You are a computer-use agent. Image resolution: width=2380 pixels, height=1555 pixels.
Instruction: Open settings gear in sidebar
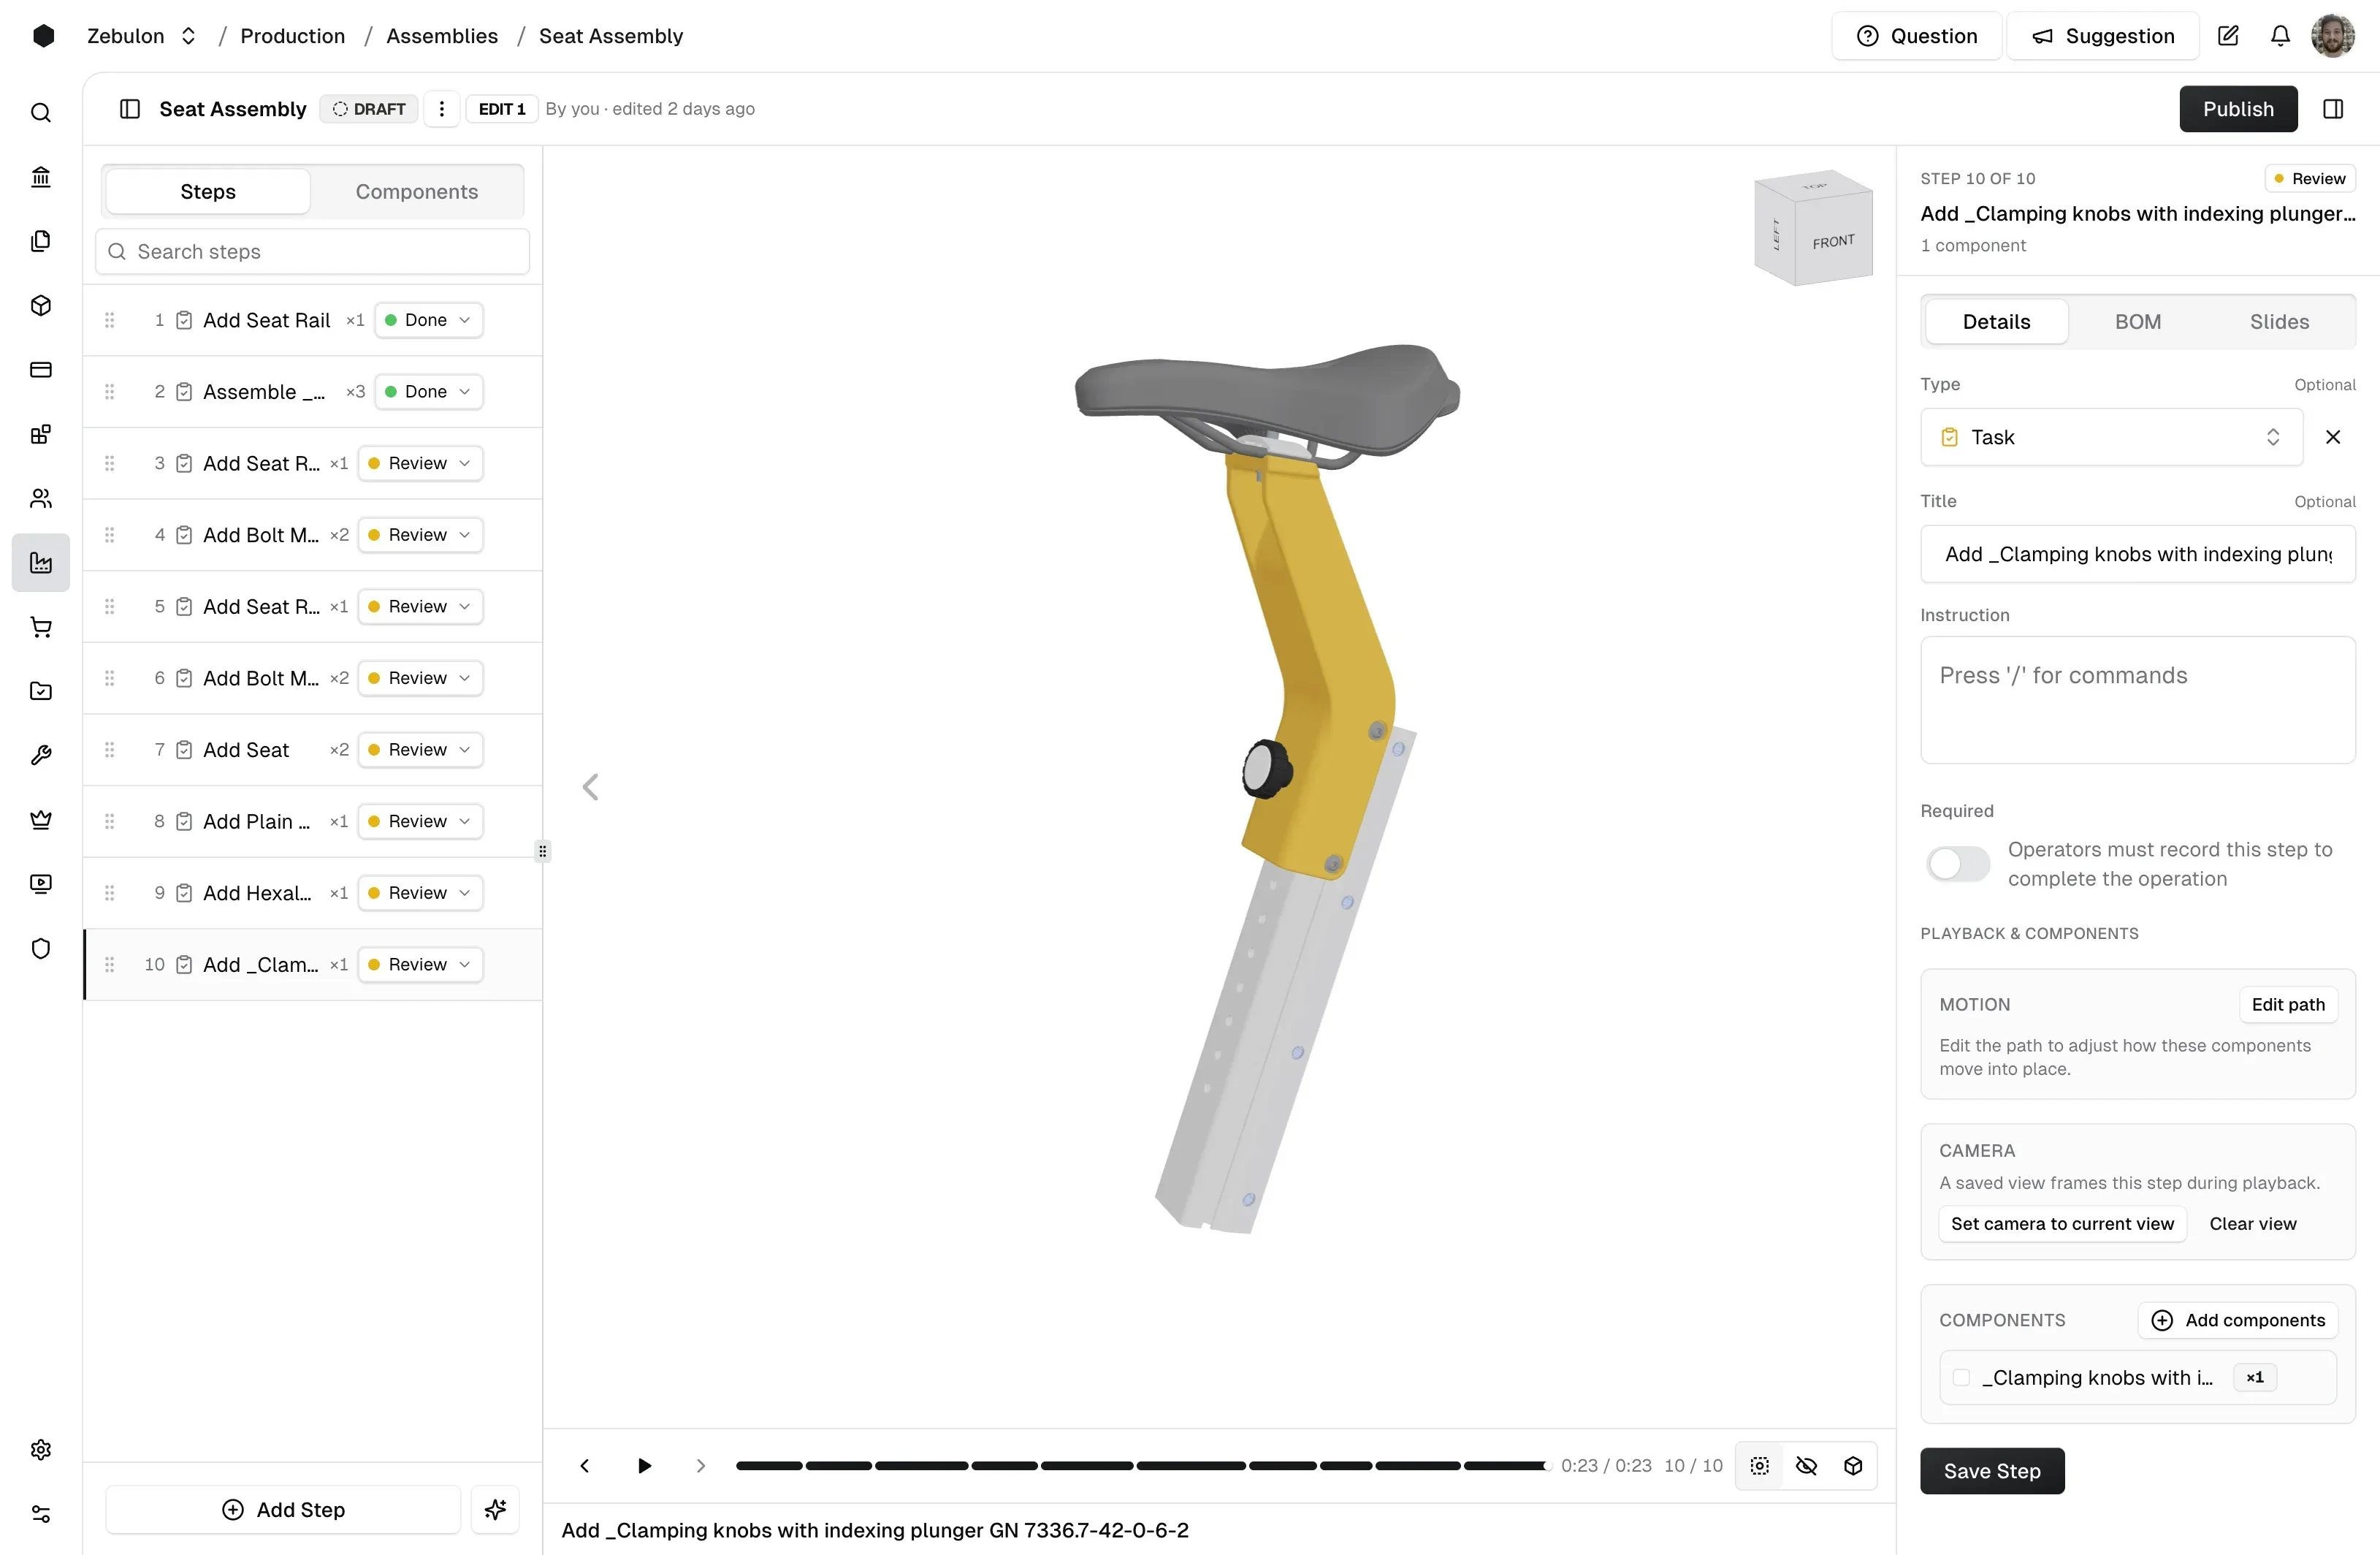[x=41, y=1450]
